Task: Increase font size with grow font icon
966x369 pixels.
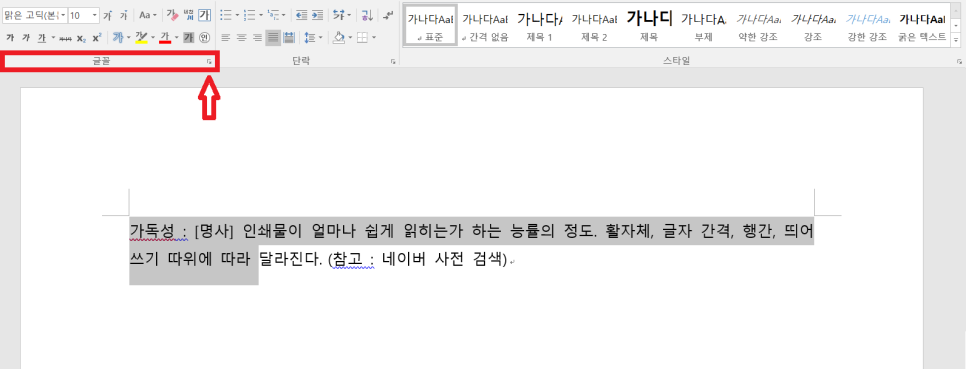Action: [x=108, y=15]
